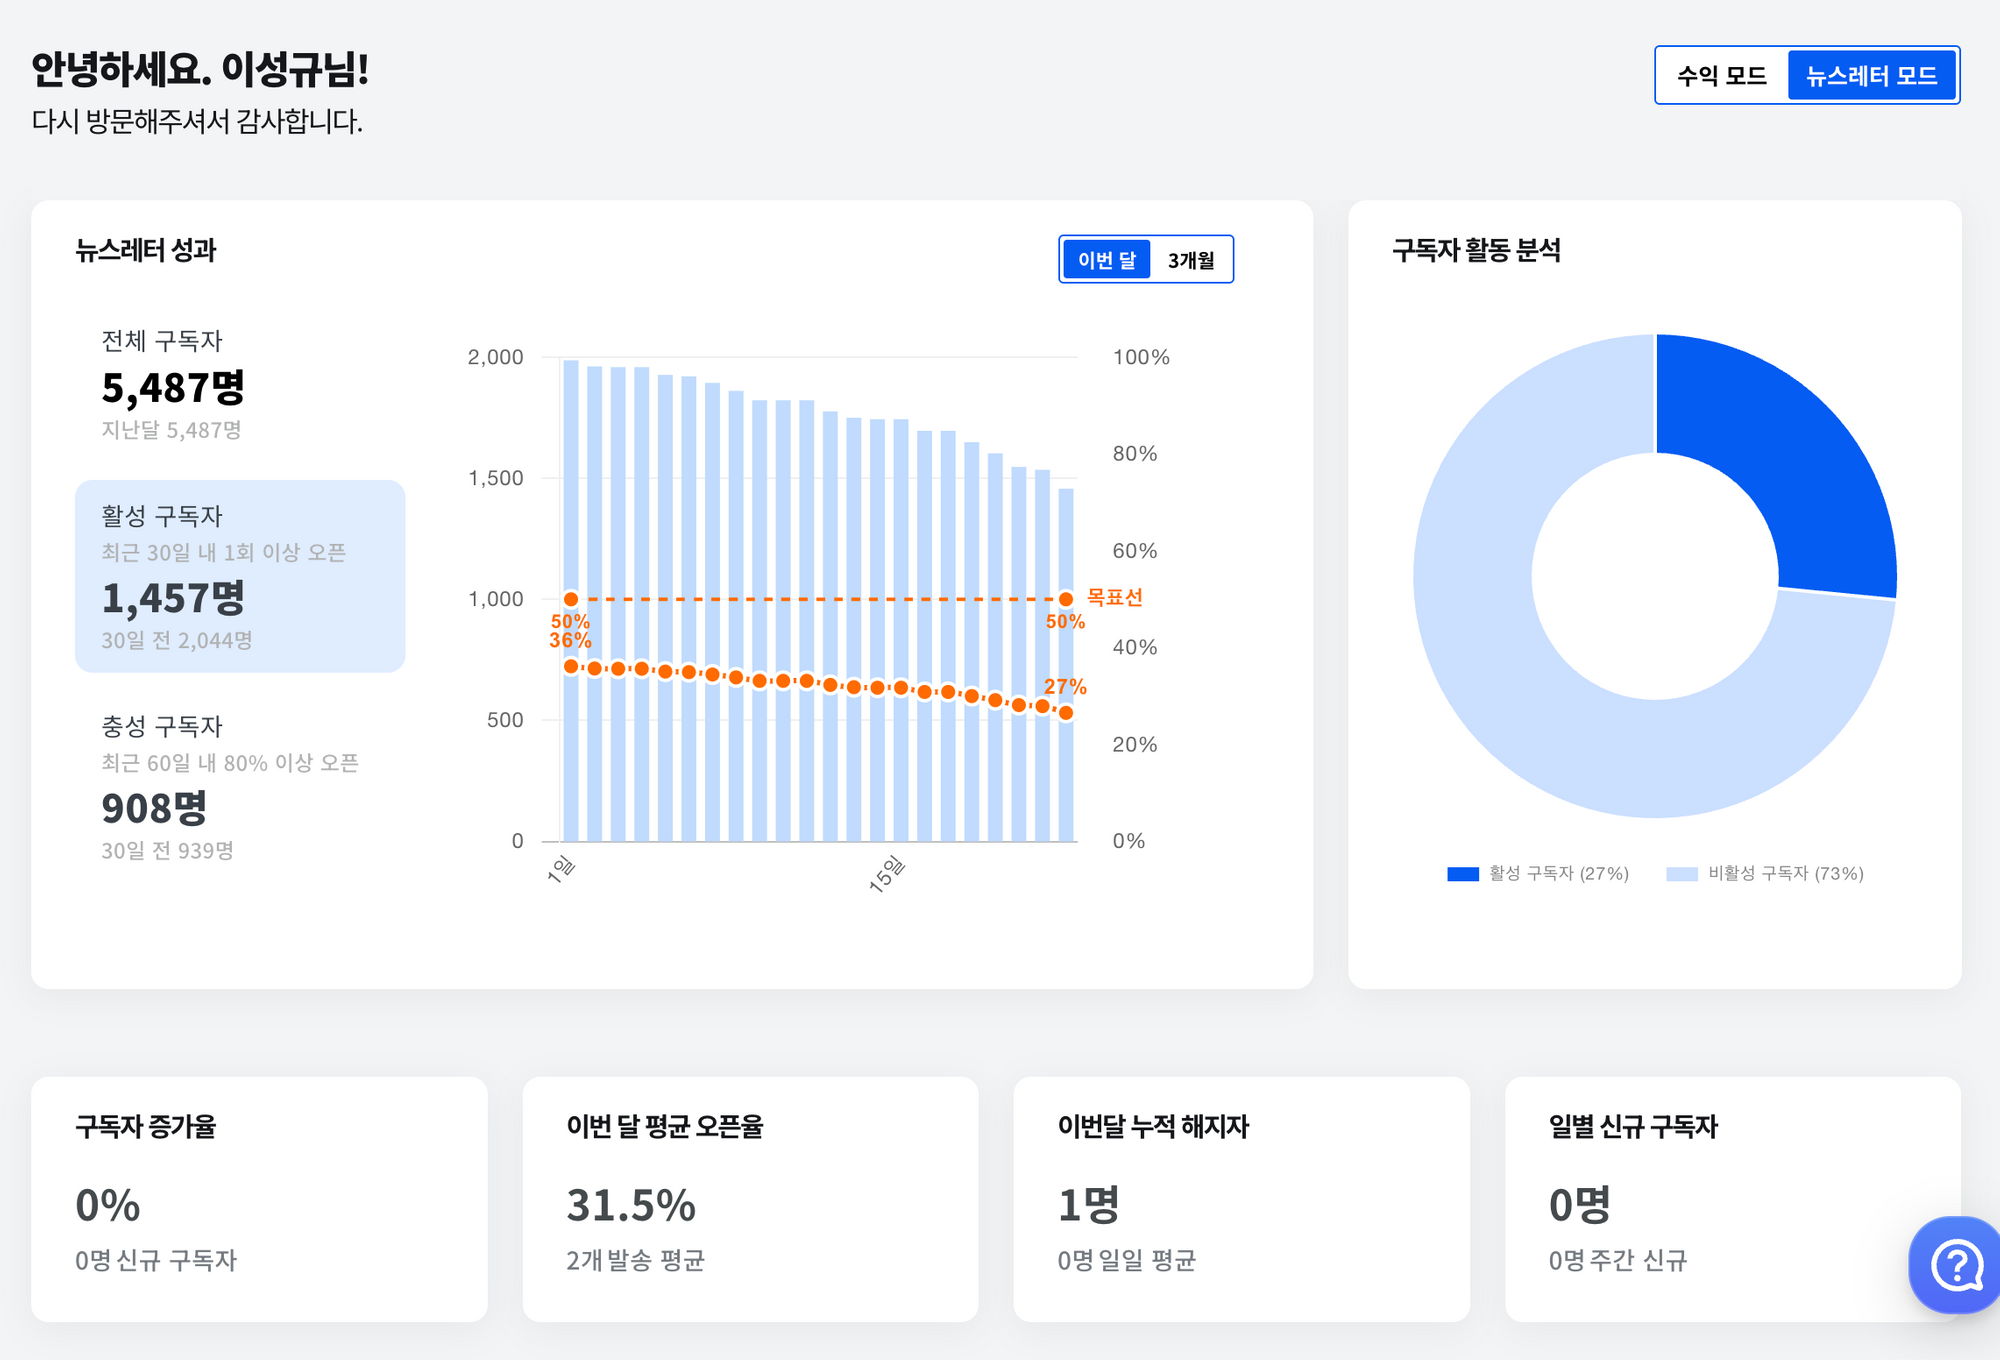Image resolution: width=2000 pixels, height=1360 pixels.
Task: Open the 이번달 누적 해지자 card
Action: coord(1241,1199)
